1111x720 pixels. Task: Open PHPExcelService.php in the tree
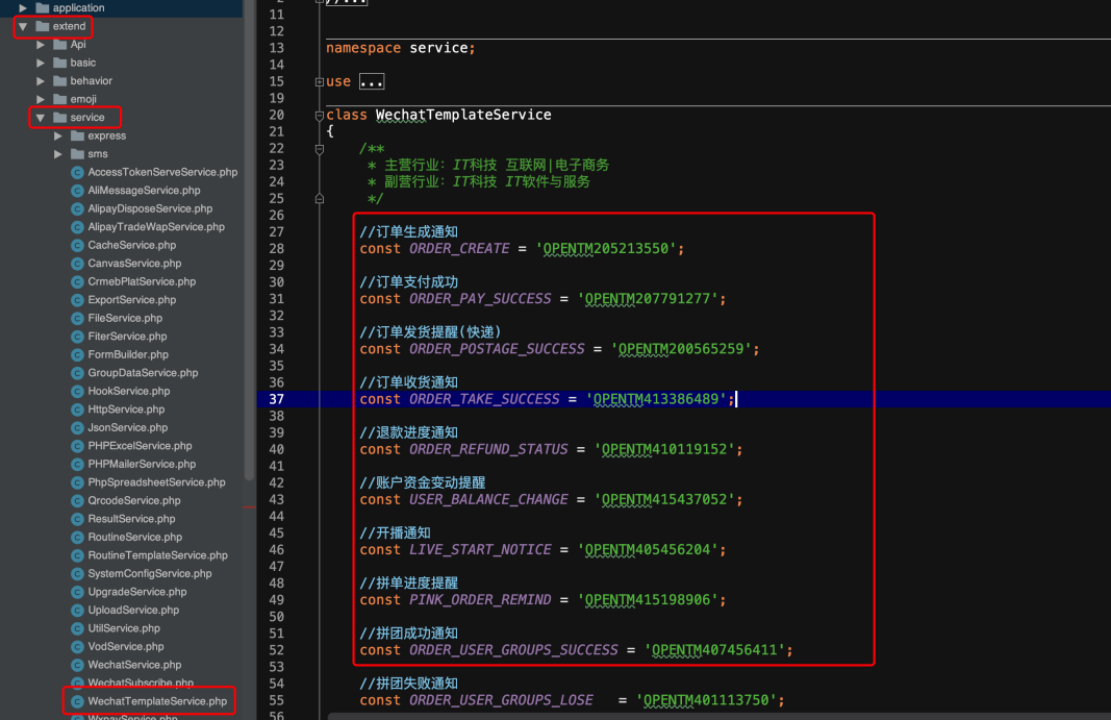(140, 446)
